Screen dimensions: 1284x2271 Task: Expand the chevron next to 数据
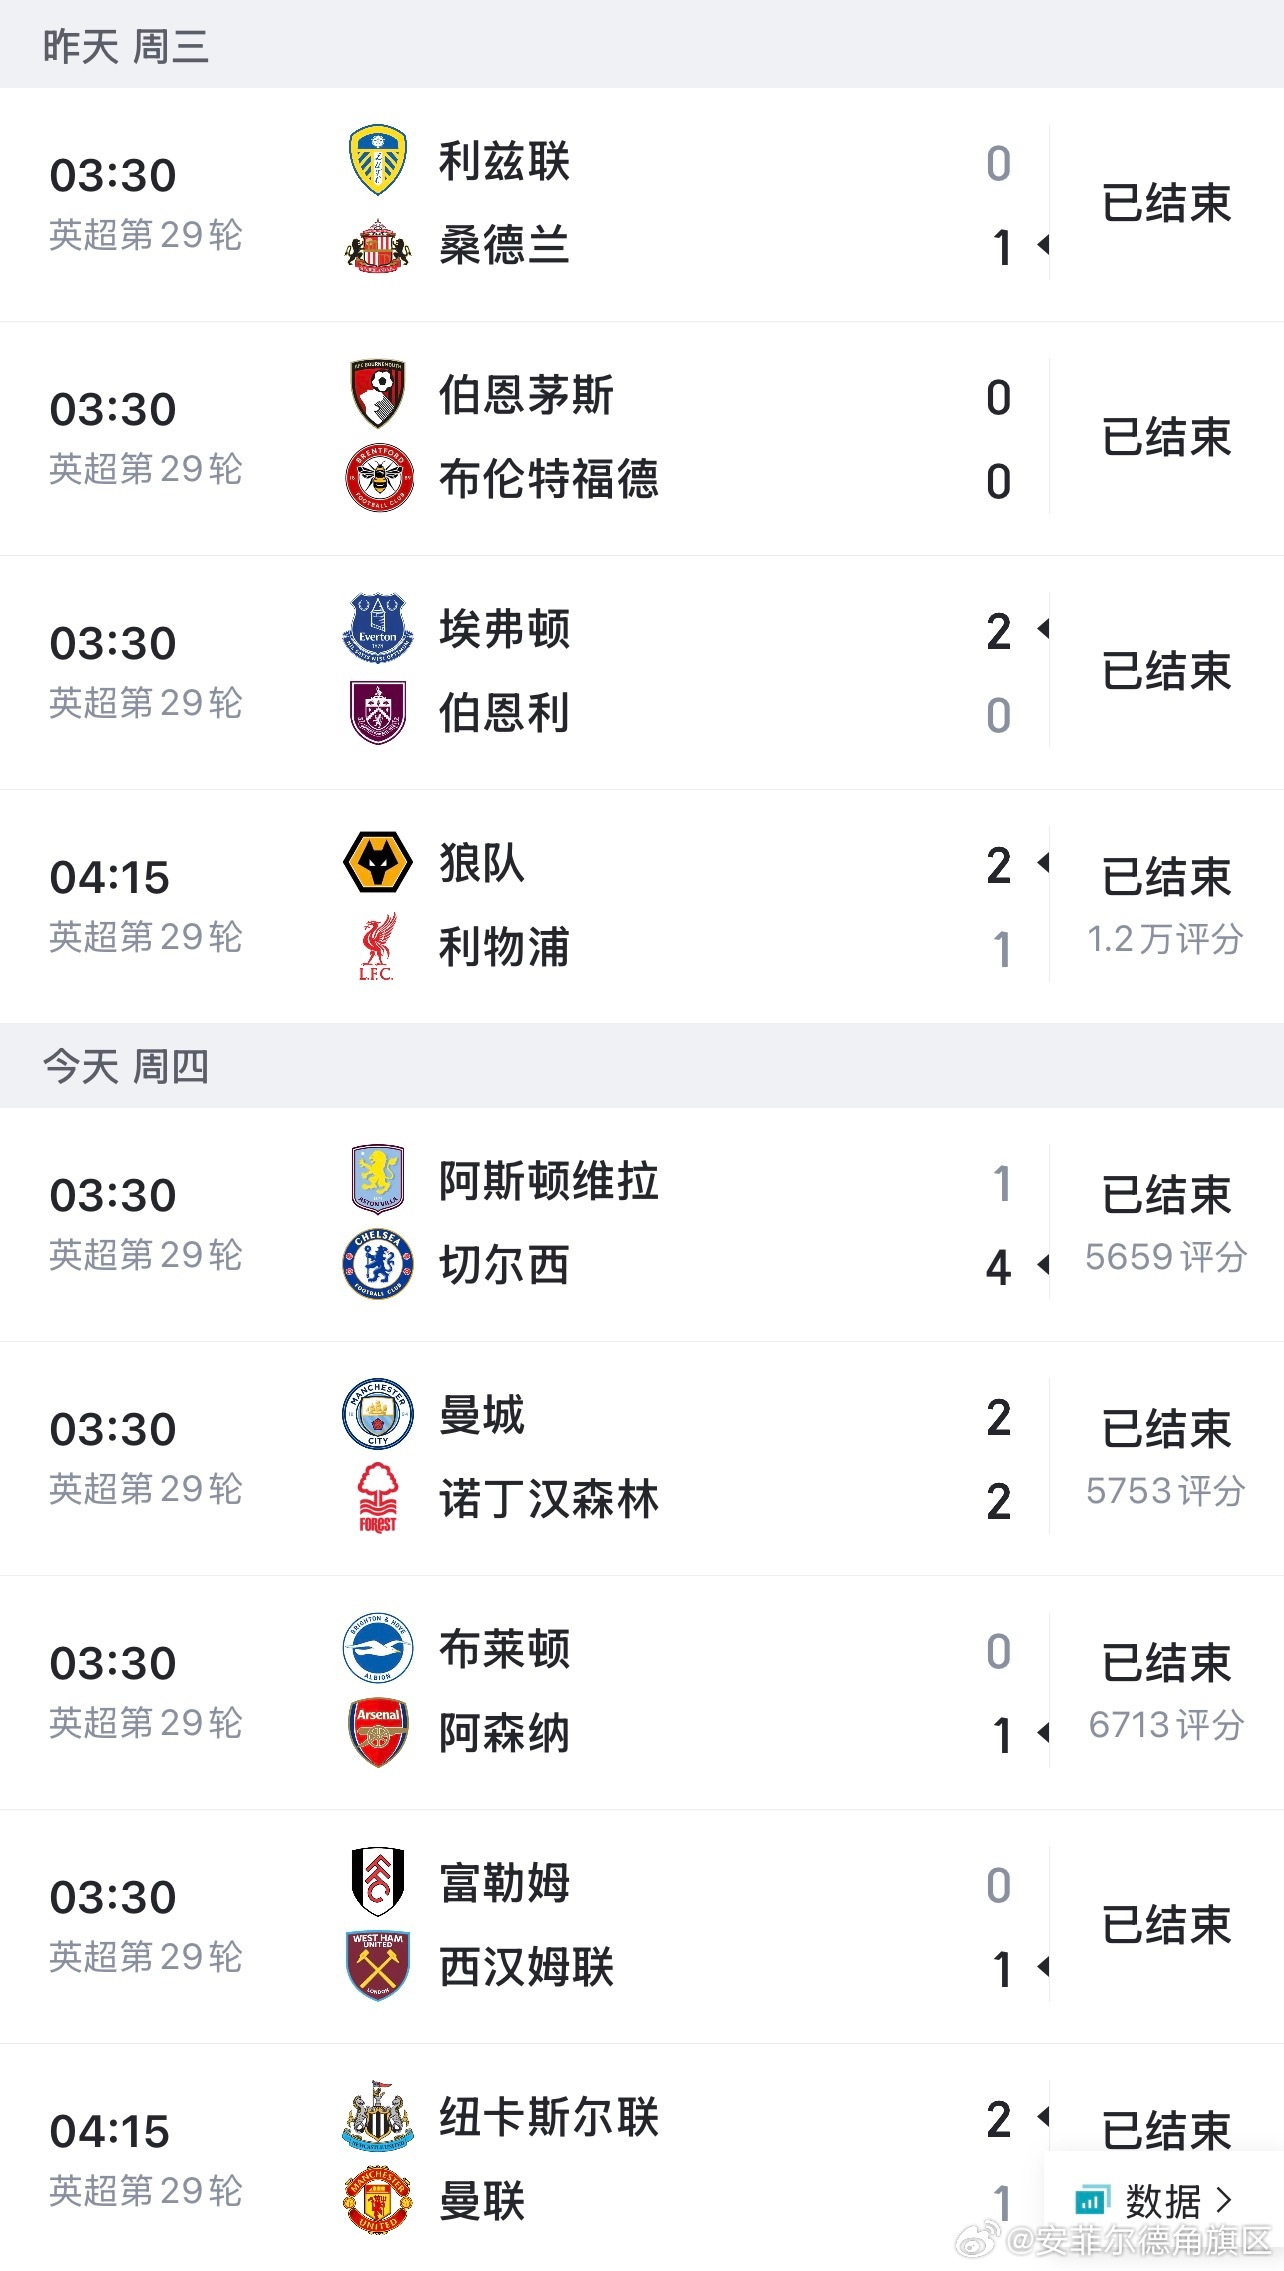click(1224, 2201)
